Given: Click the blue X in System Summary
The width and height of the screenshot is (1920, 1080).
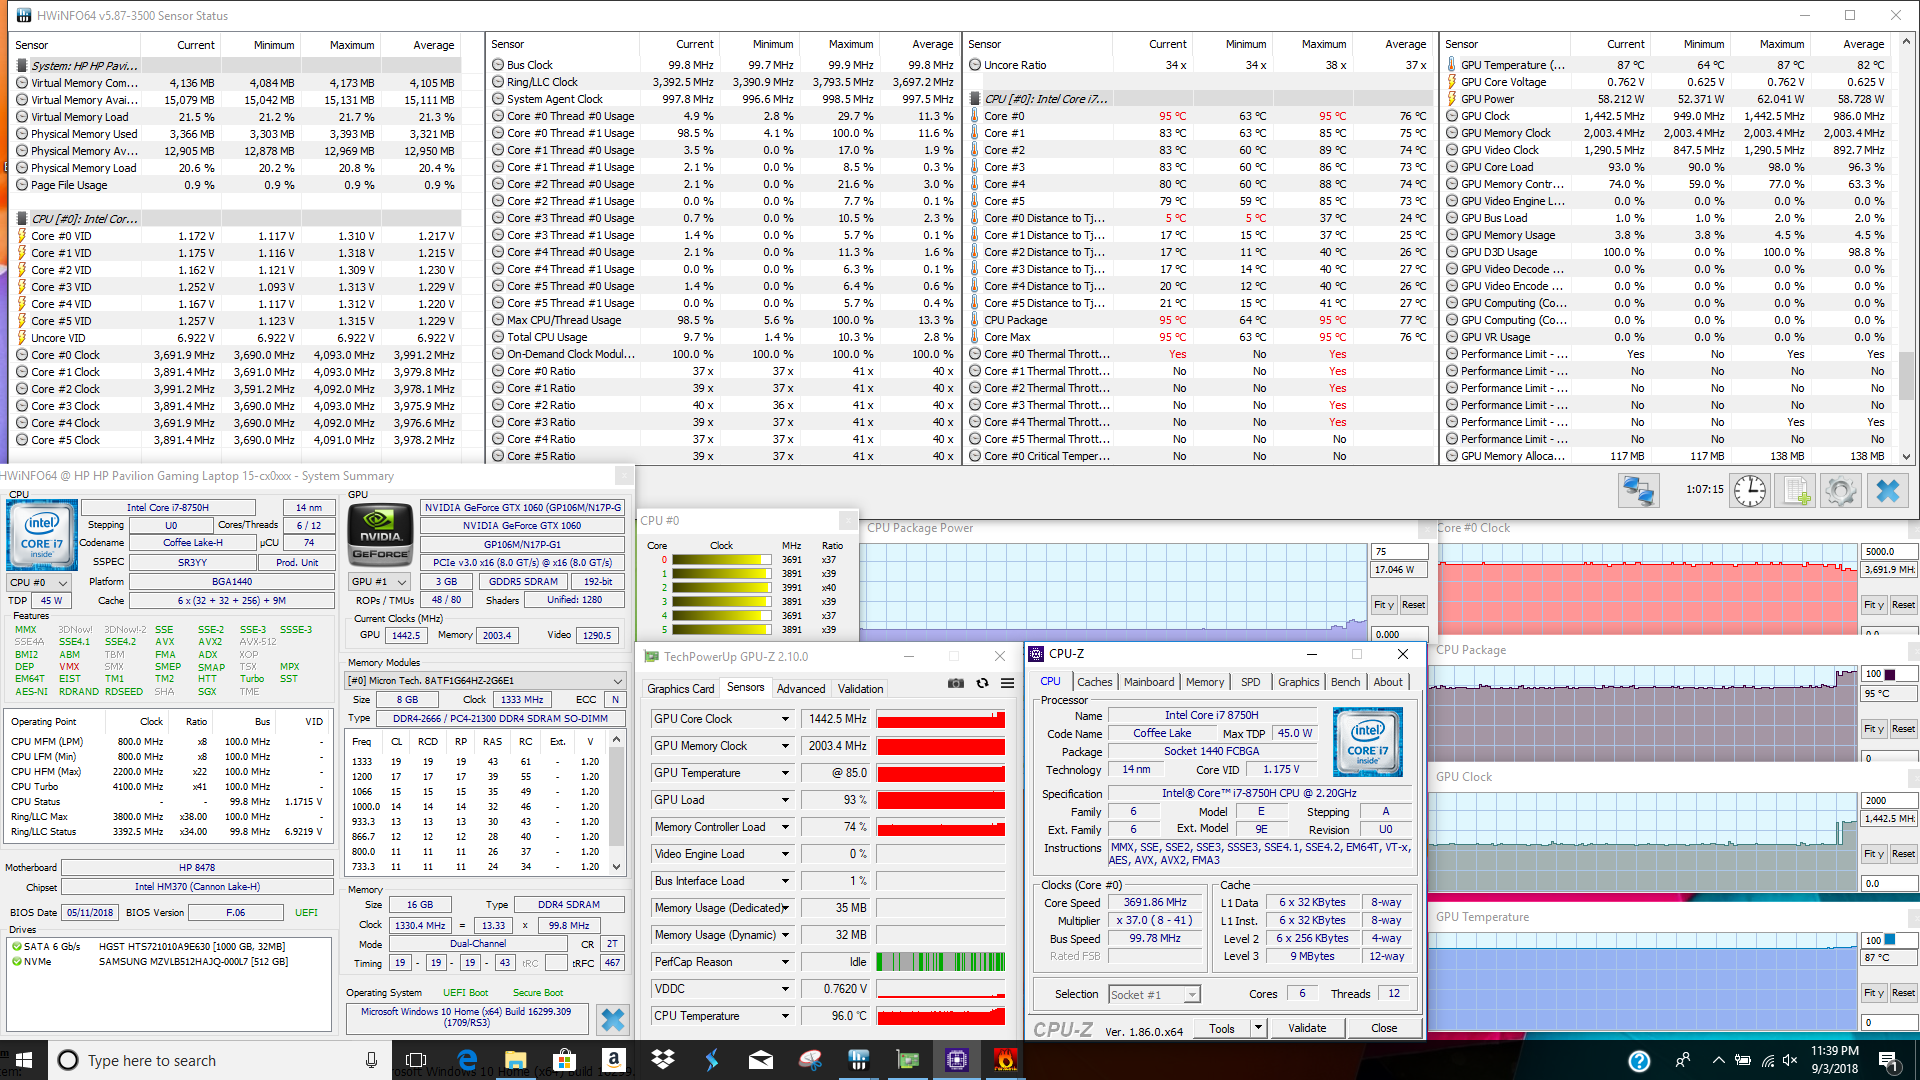Looking at the screenshot, I should (612, 1019).
